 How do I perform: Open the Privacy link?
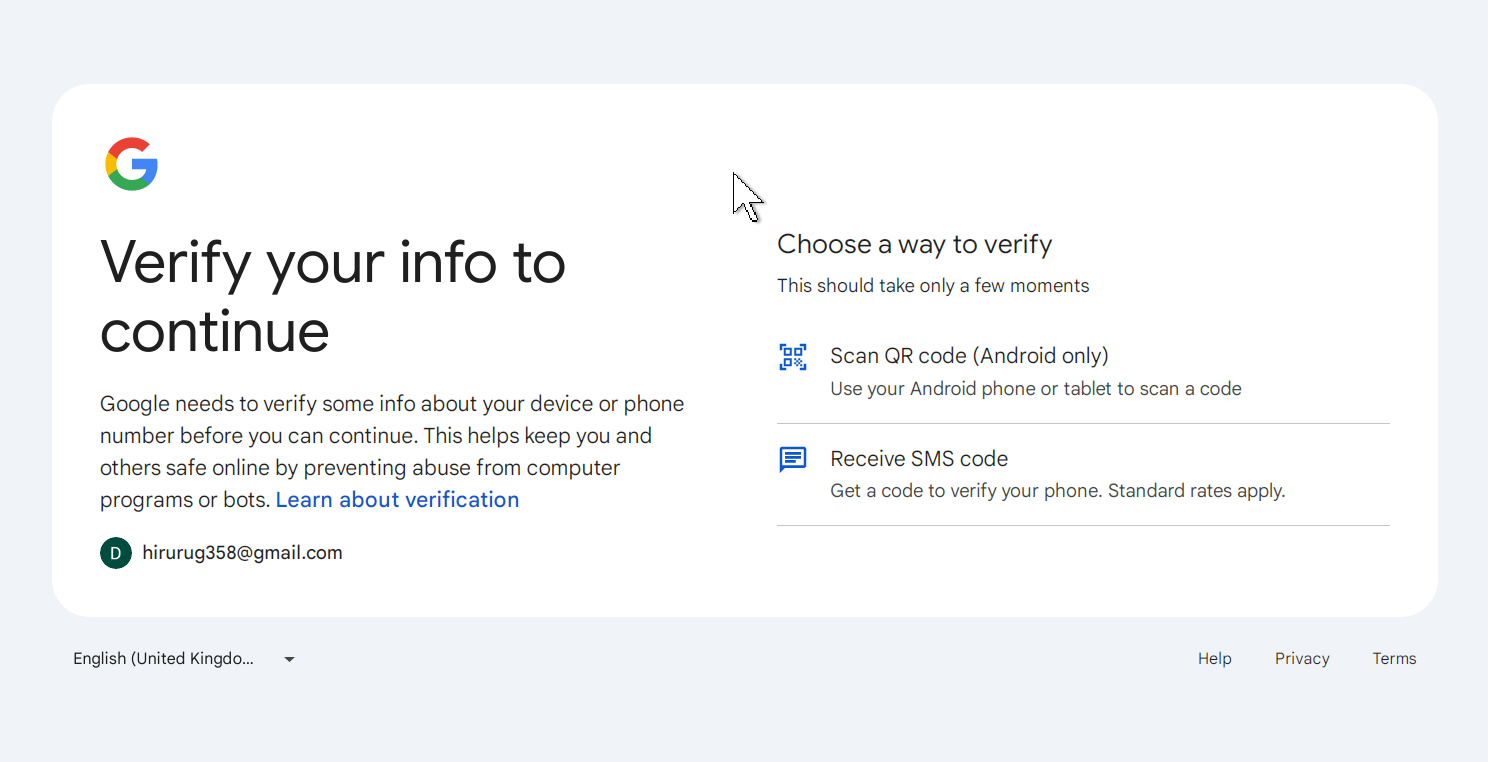[x=1302, y=659]
